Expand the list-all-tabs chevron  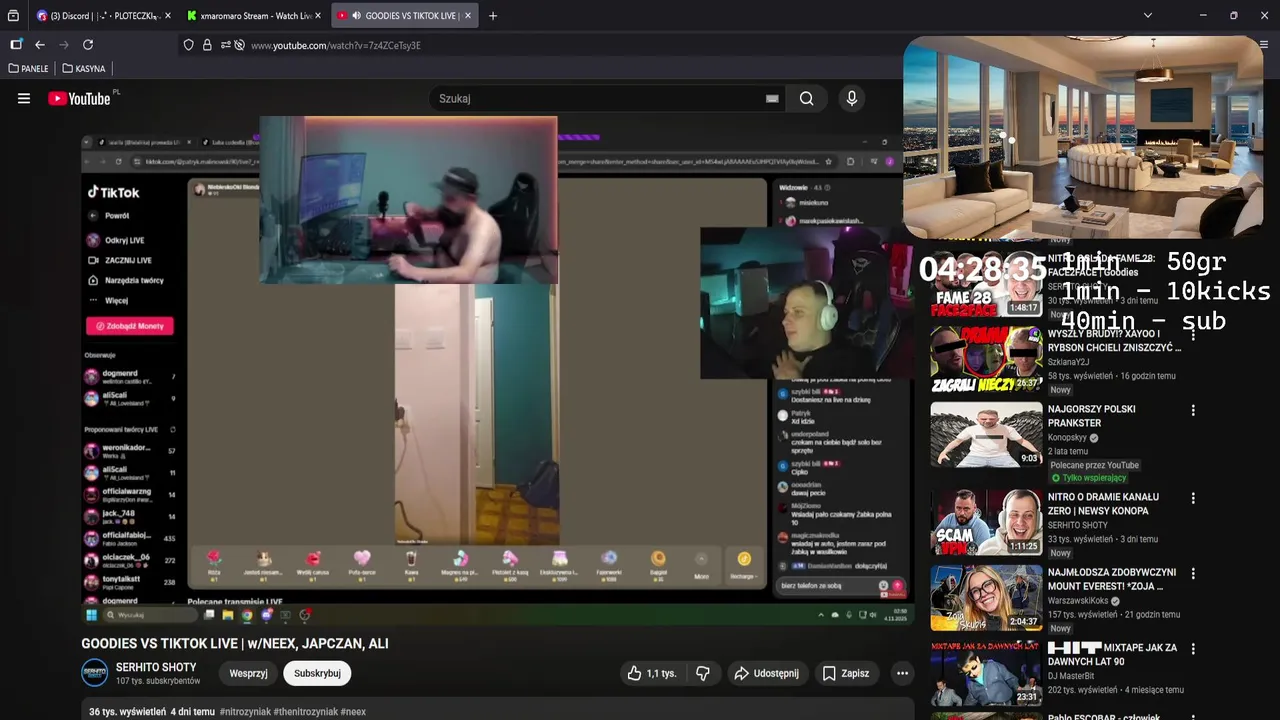[1147, 16]
